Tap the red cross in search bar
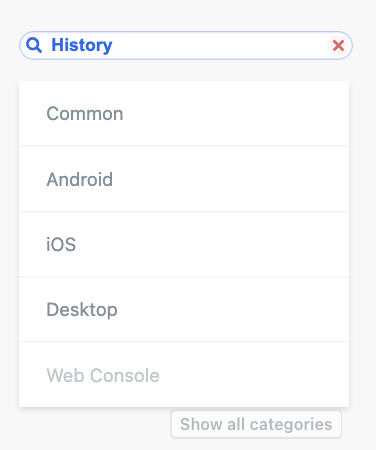The height and width of the screenshot is (450, 376). pyautogui.click(x=338, y=46)
